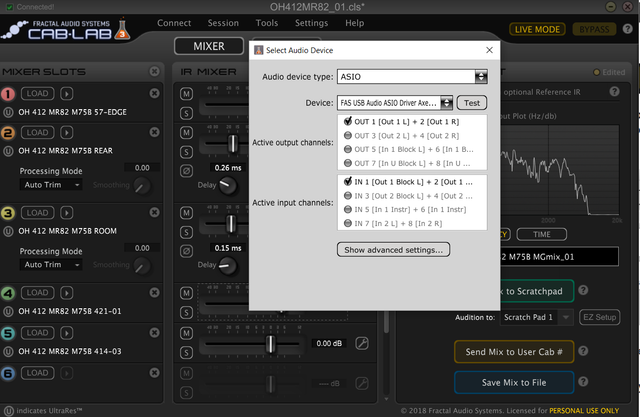Image resolution: width=640 pixels, height=417 pixels.
Task: Open the Tools menu
Action: (x=267, y=22)
